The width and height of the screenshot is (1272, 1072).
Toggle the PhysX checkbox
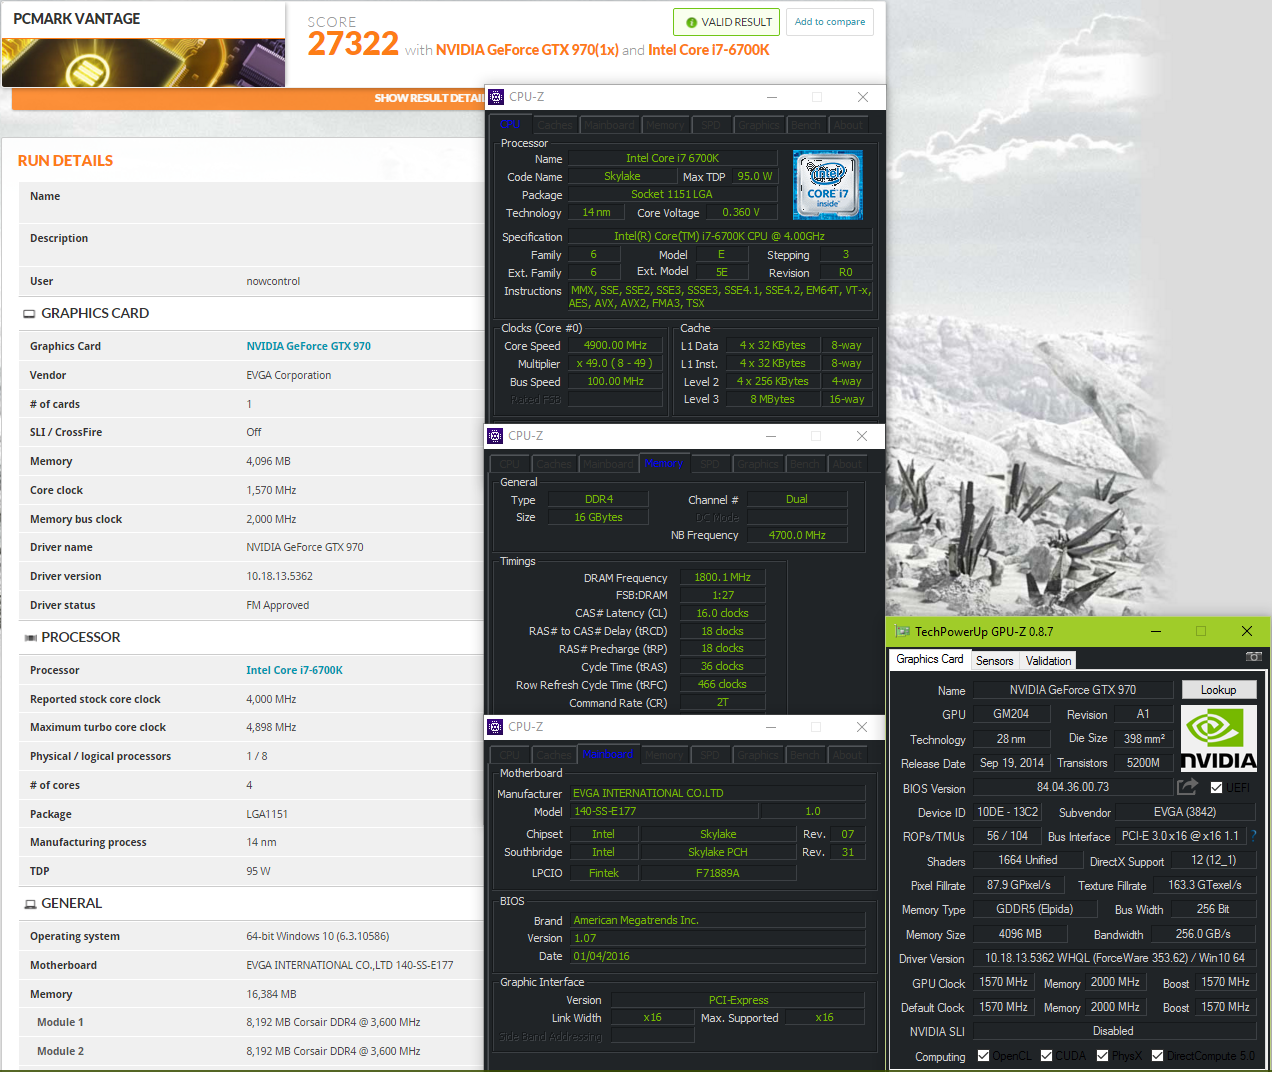pyautogui.click(x=1102, y=1056)
